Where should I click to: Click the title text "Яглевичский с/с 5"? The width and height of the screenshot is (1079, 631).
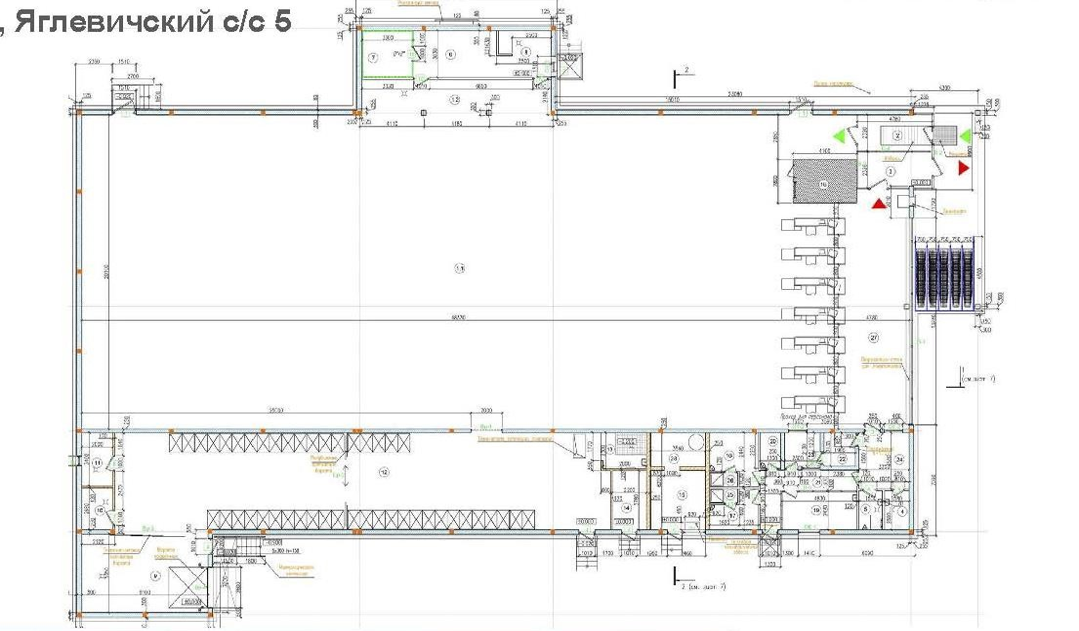tap(150, 20)
